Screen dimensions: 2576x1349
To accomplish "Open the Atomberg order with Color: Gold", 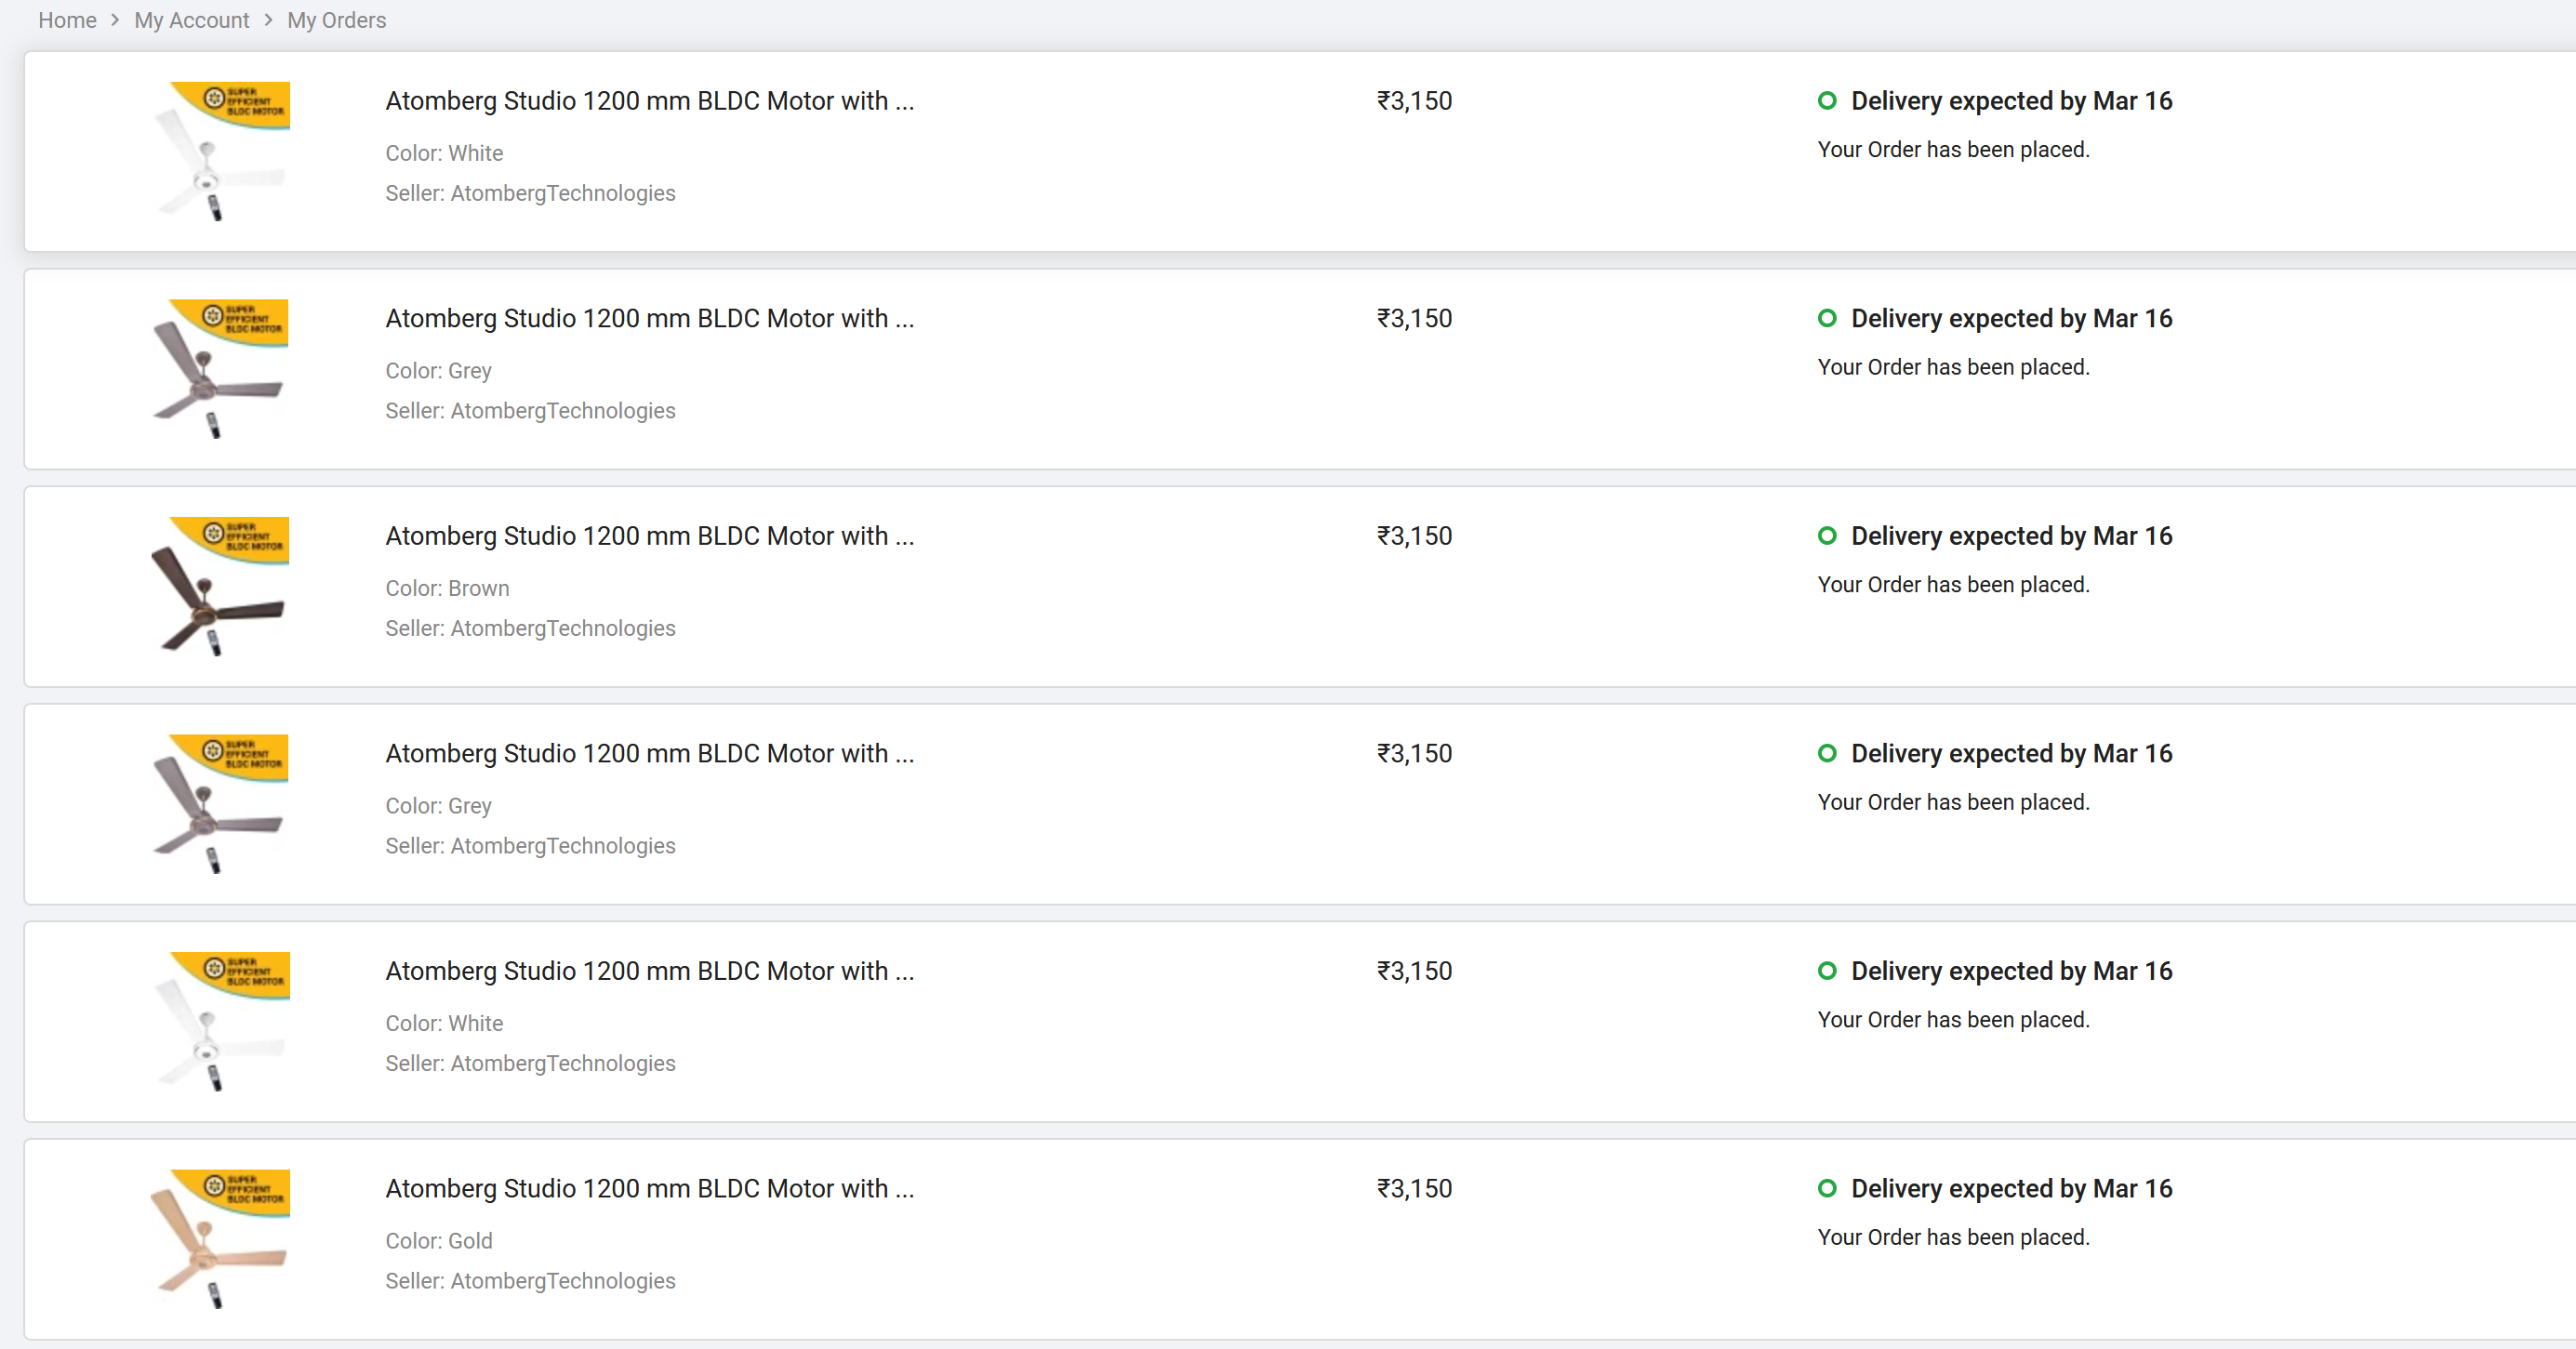I will 650,1189.
